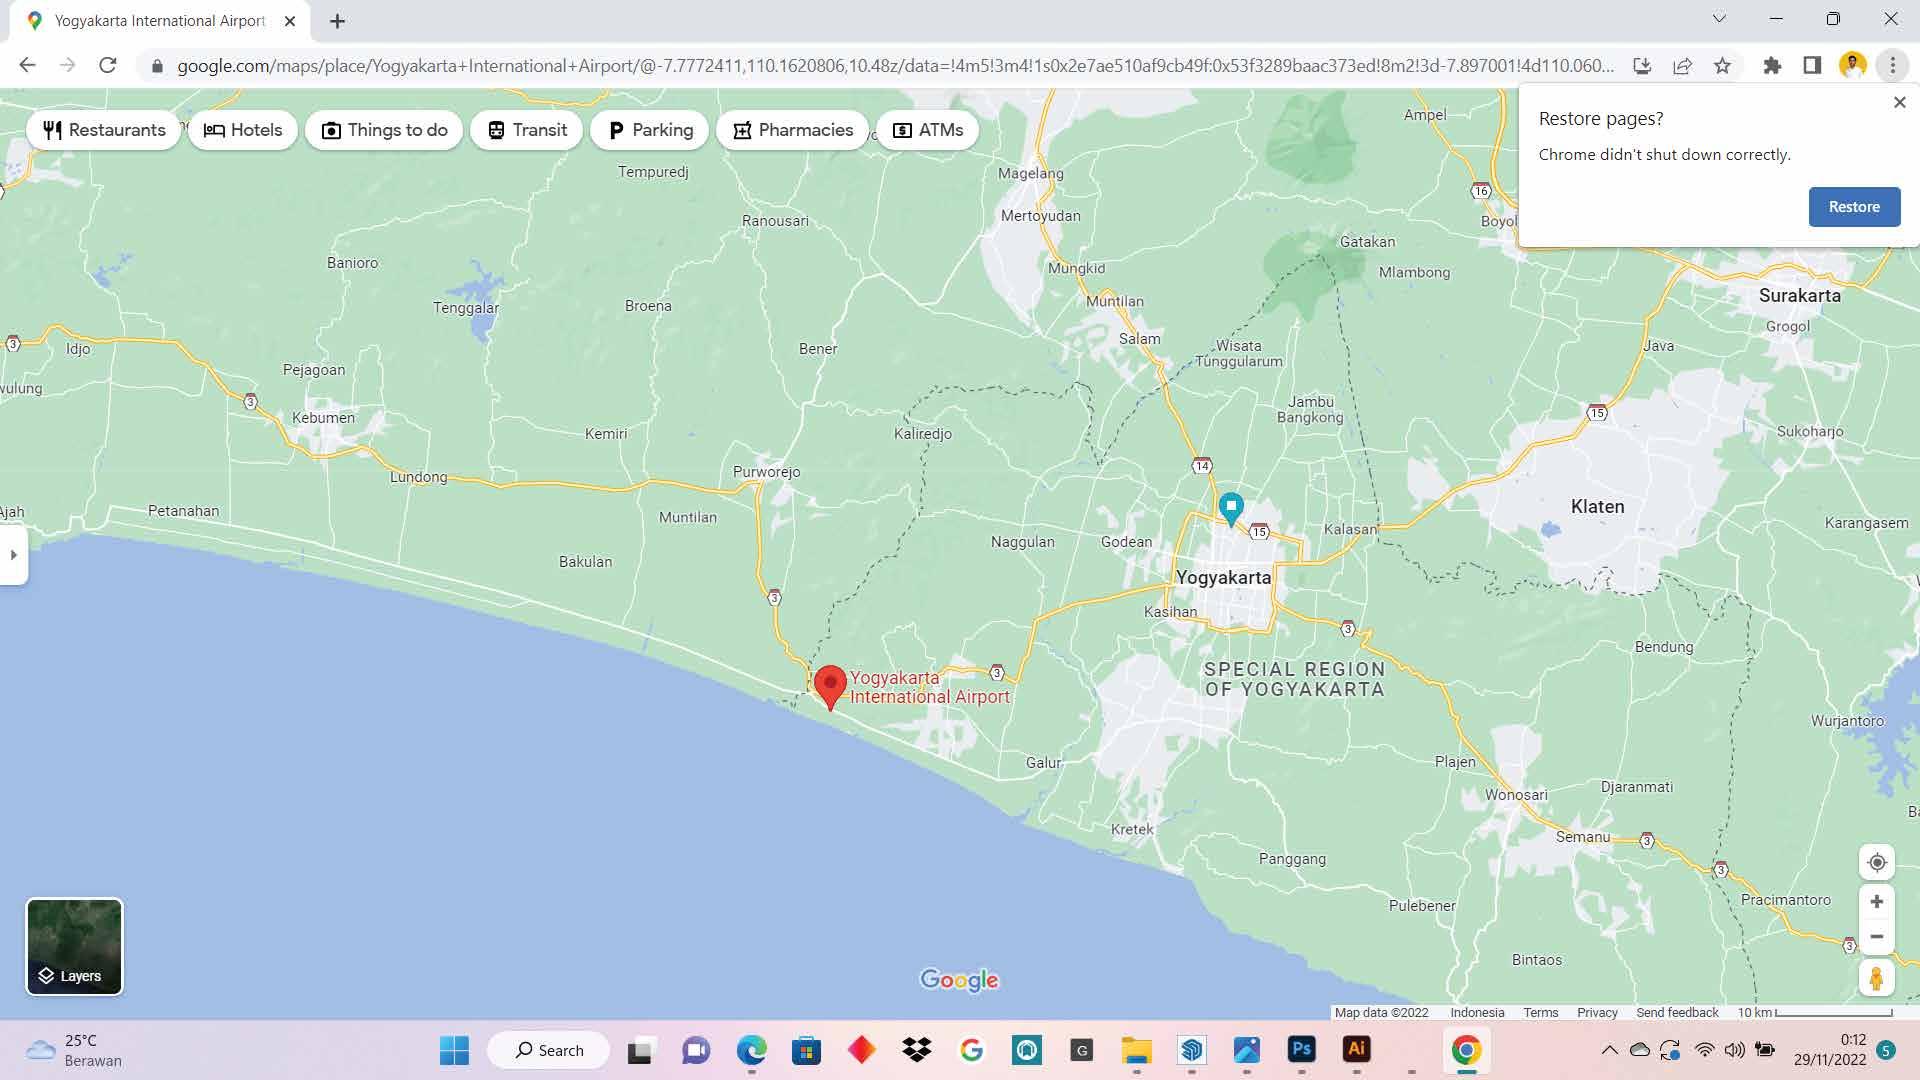Go back to the previous page

pos(27,66)
